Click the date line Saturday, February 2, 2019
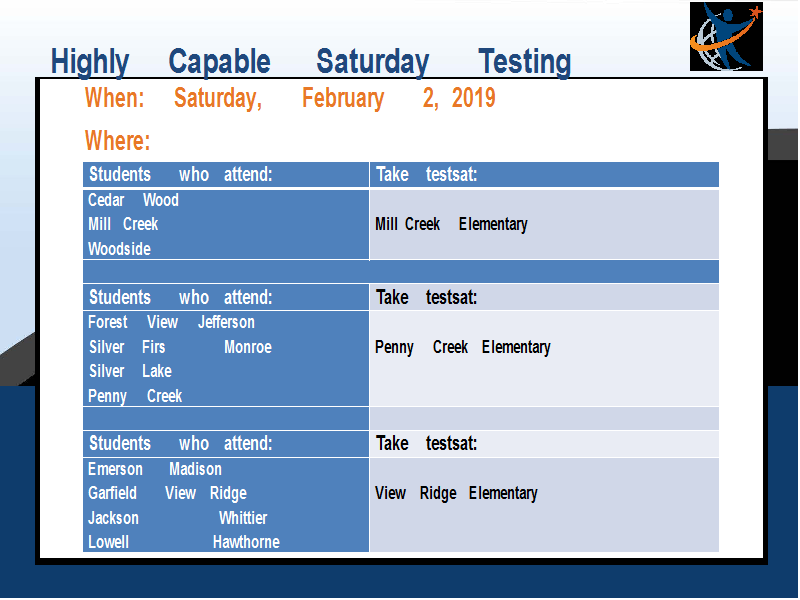Image resolution: width=800 pixels, height=600 pixels. (x=334, y=98)
